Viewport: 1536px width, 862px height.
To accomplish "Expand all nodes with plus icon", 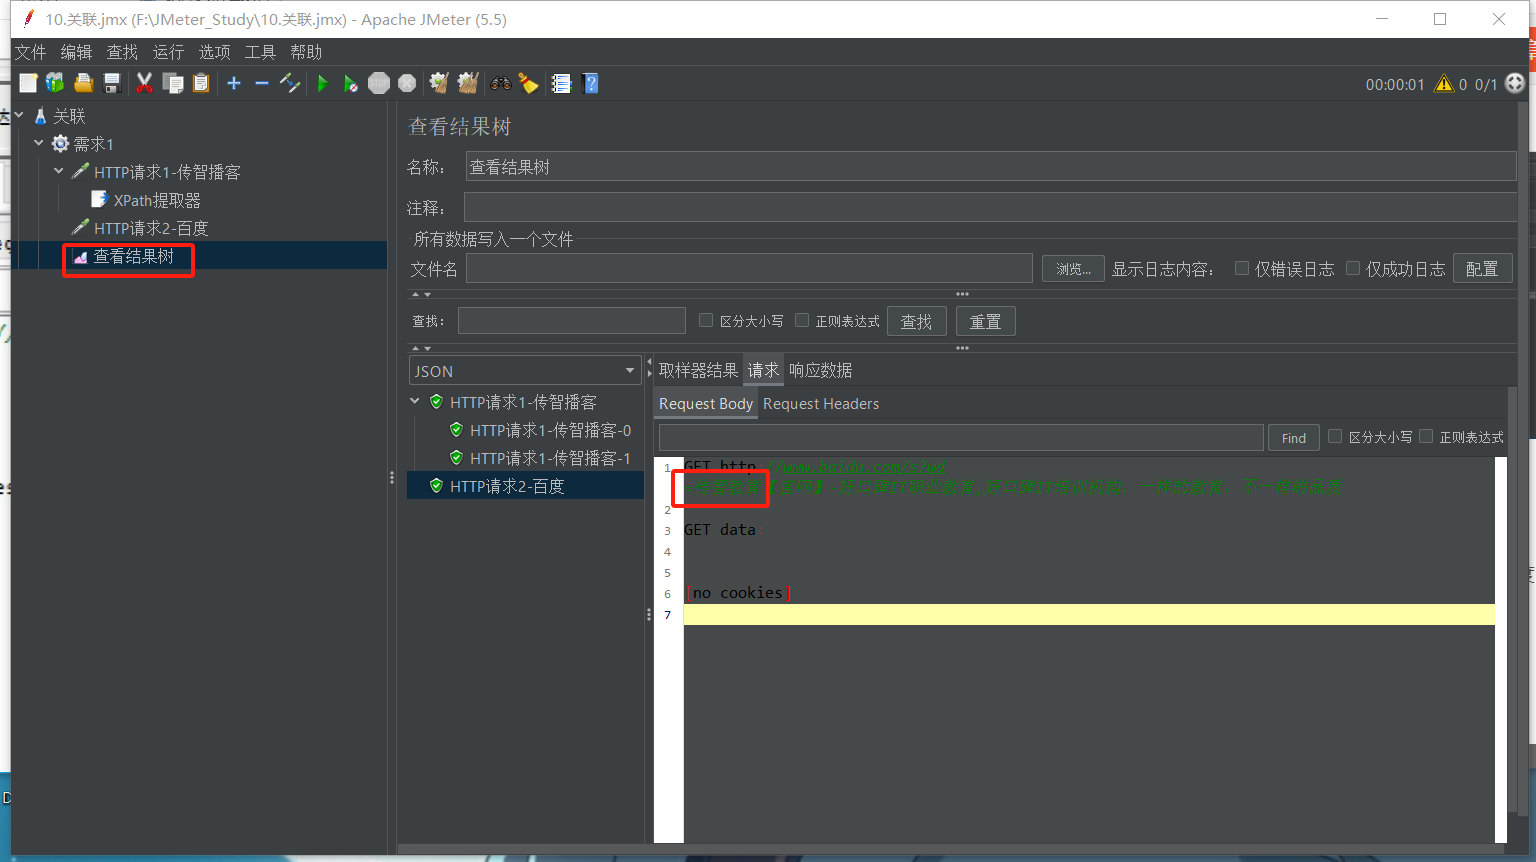I will click(234, 83).
